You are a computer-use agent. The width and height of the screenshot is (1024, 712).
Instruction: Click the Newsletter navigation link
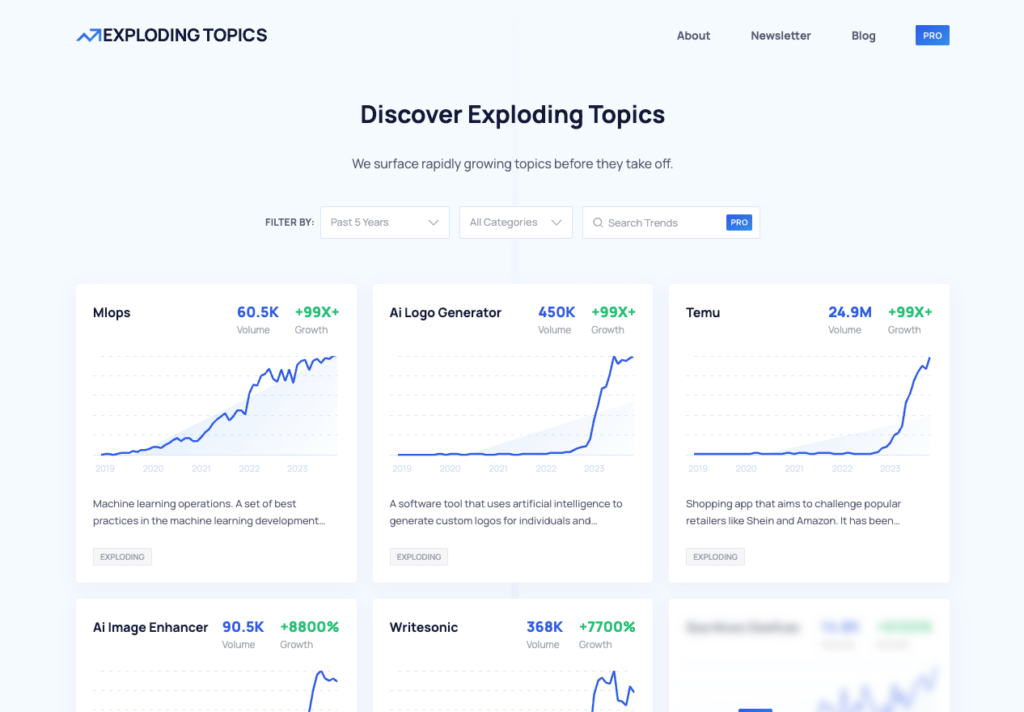pyautogui.click(x=780, y=35)
